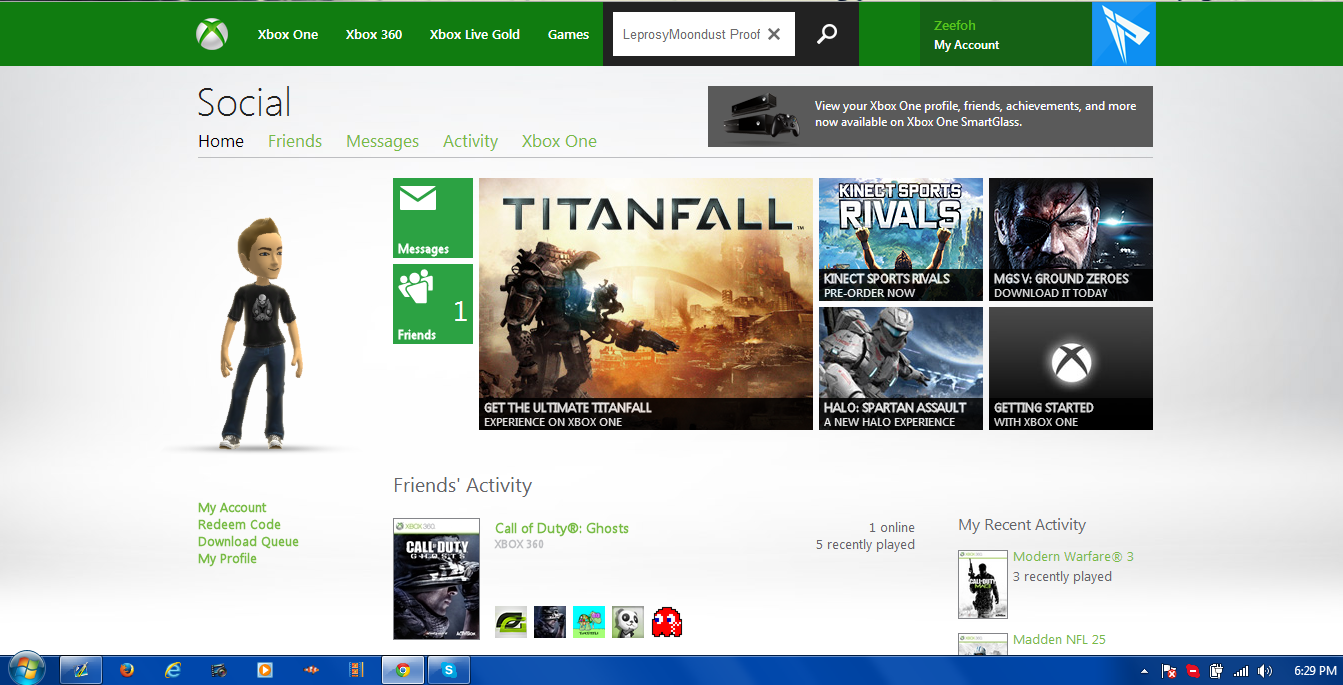This screenshot has height=685, width=1343.
Task: Open the Ghosts soldier friend gamerpic
Action: pos(550,622)
